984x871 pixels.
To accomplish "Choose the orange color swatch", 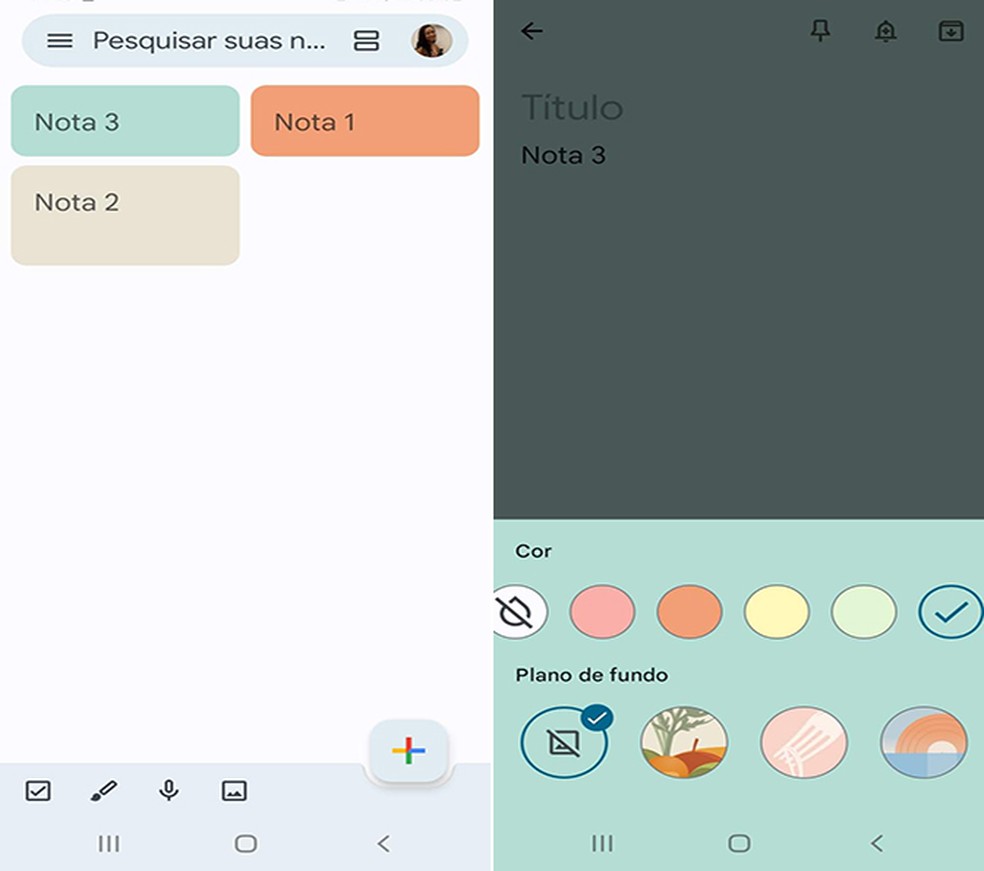I will [689, 612].
